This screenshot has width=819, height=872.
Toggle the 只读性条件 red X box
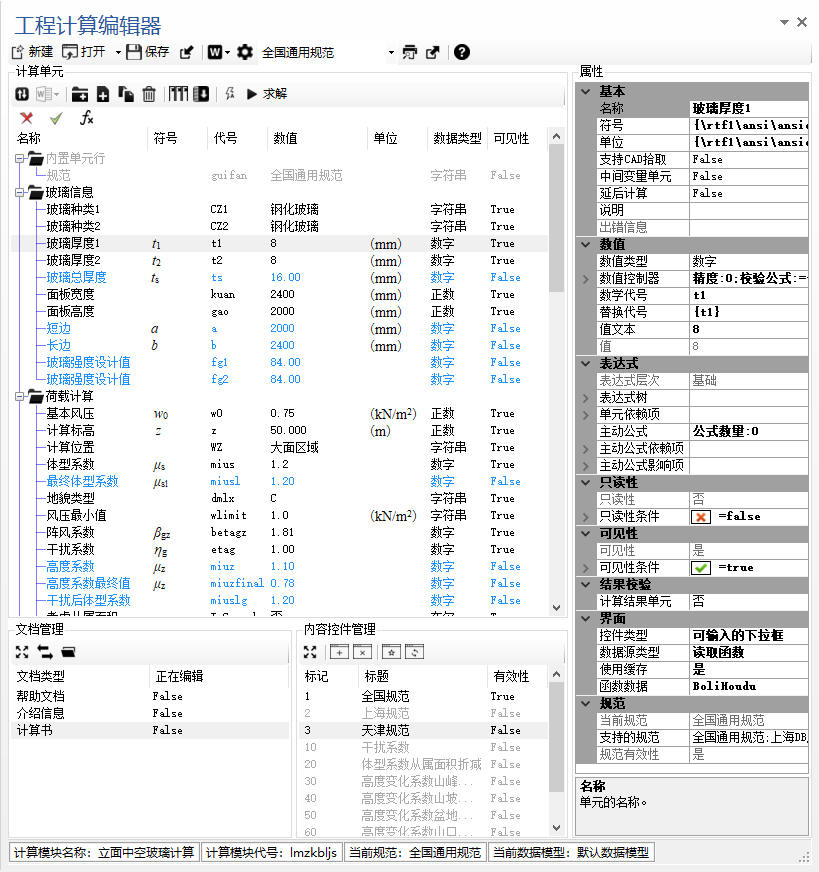pyautogui.click(x=702, y=516)
